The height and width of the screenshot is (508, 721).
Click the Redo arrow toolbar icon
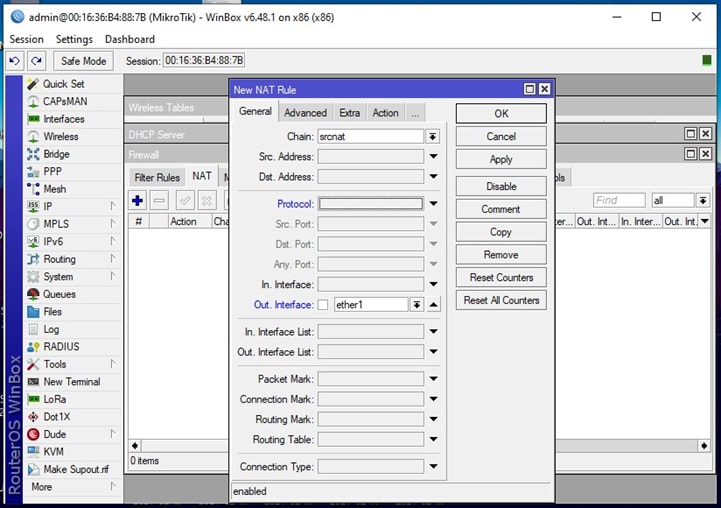coord(37,61)
